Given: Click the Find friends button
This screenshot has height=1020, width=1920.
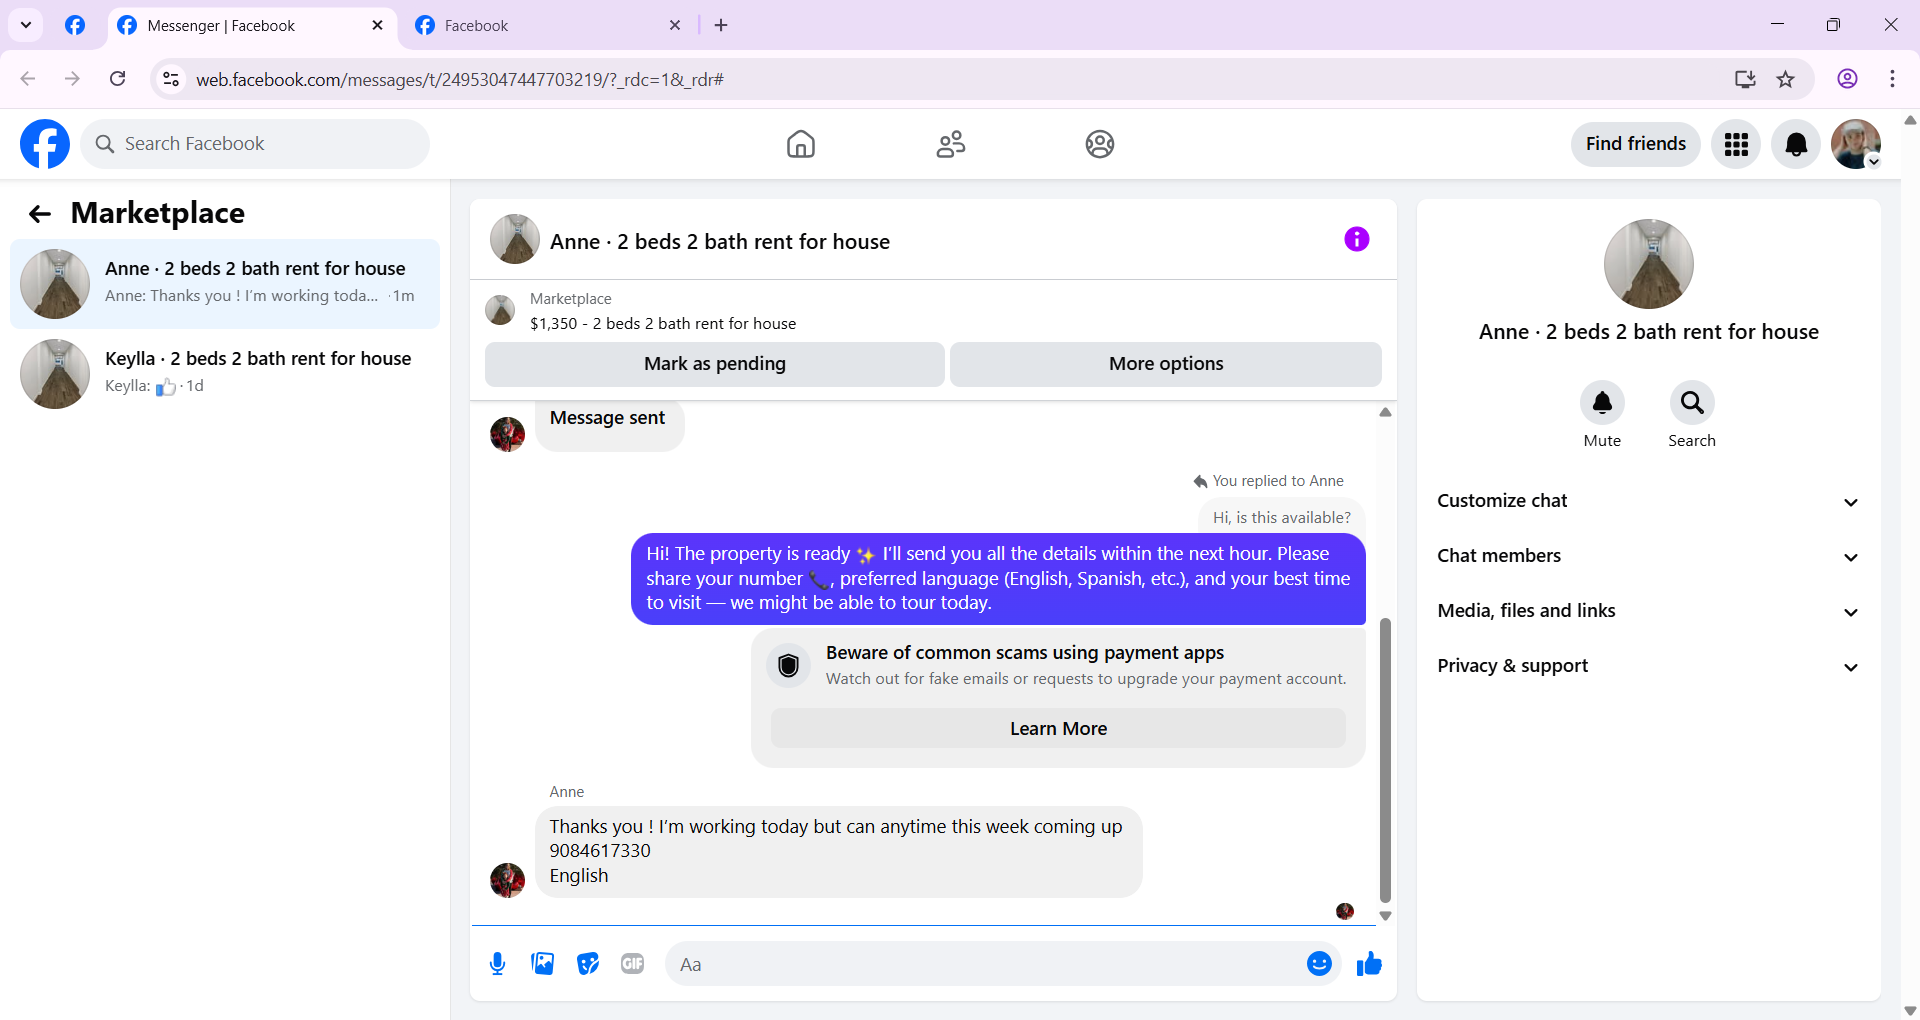Looking at the screenshot, I should (1635, 144).
